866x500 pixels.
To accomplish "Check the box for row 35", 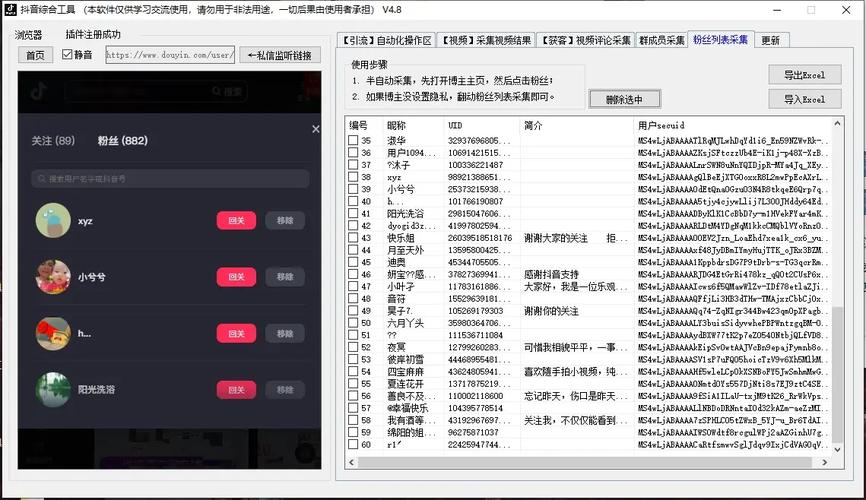I will click(353, 141).
